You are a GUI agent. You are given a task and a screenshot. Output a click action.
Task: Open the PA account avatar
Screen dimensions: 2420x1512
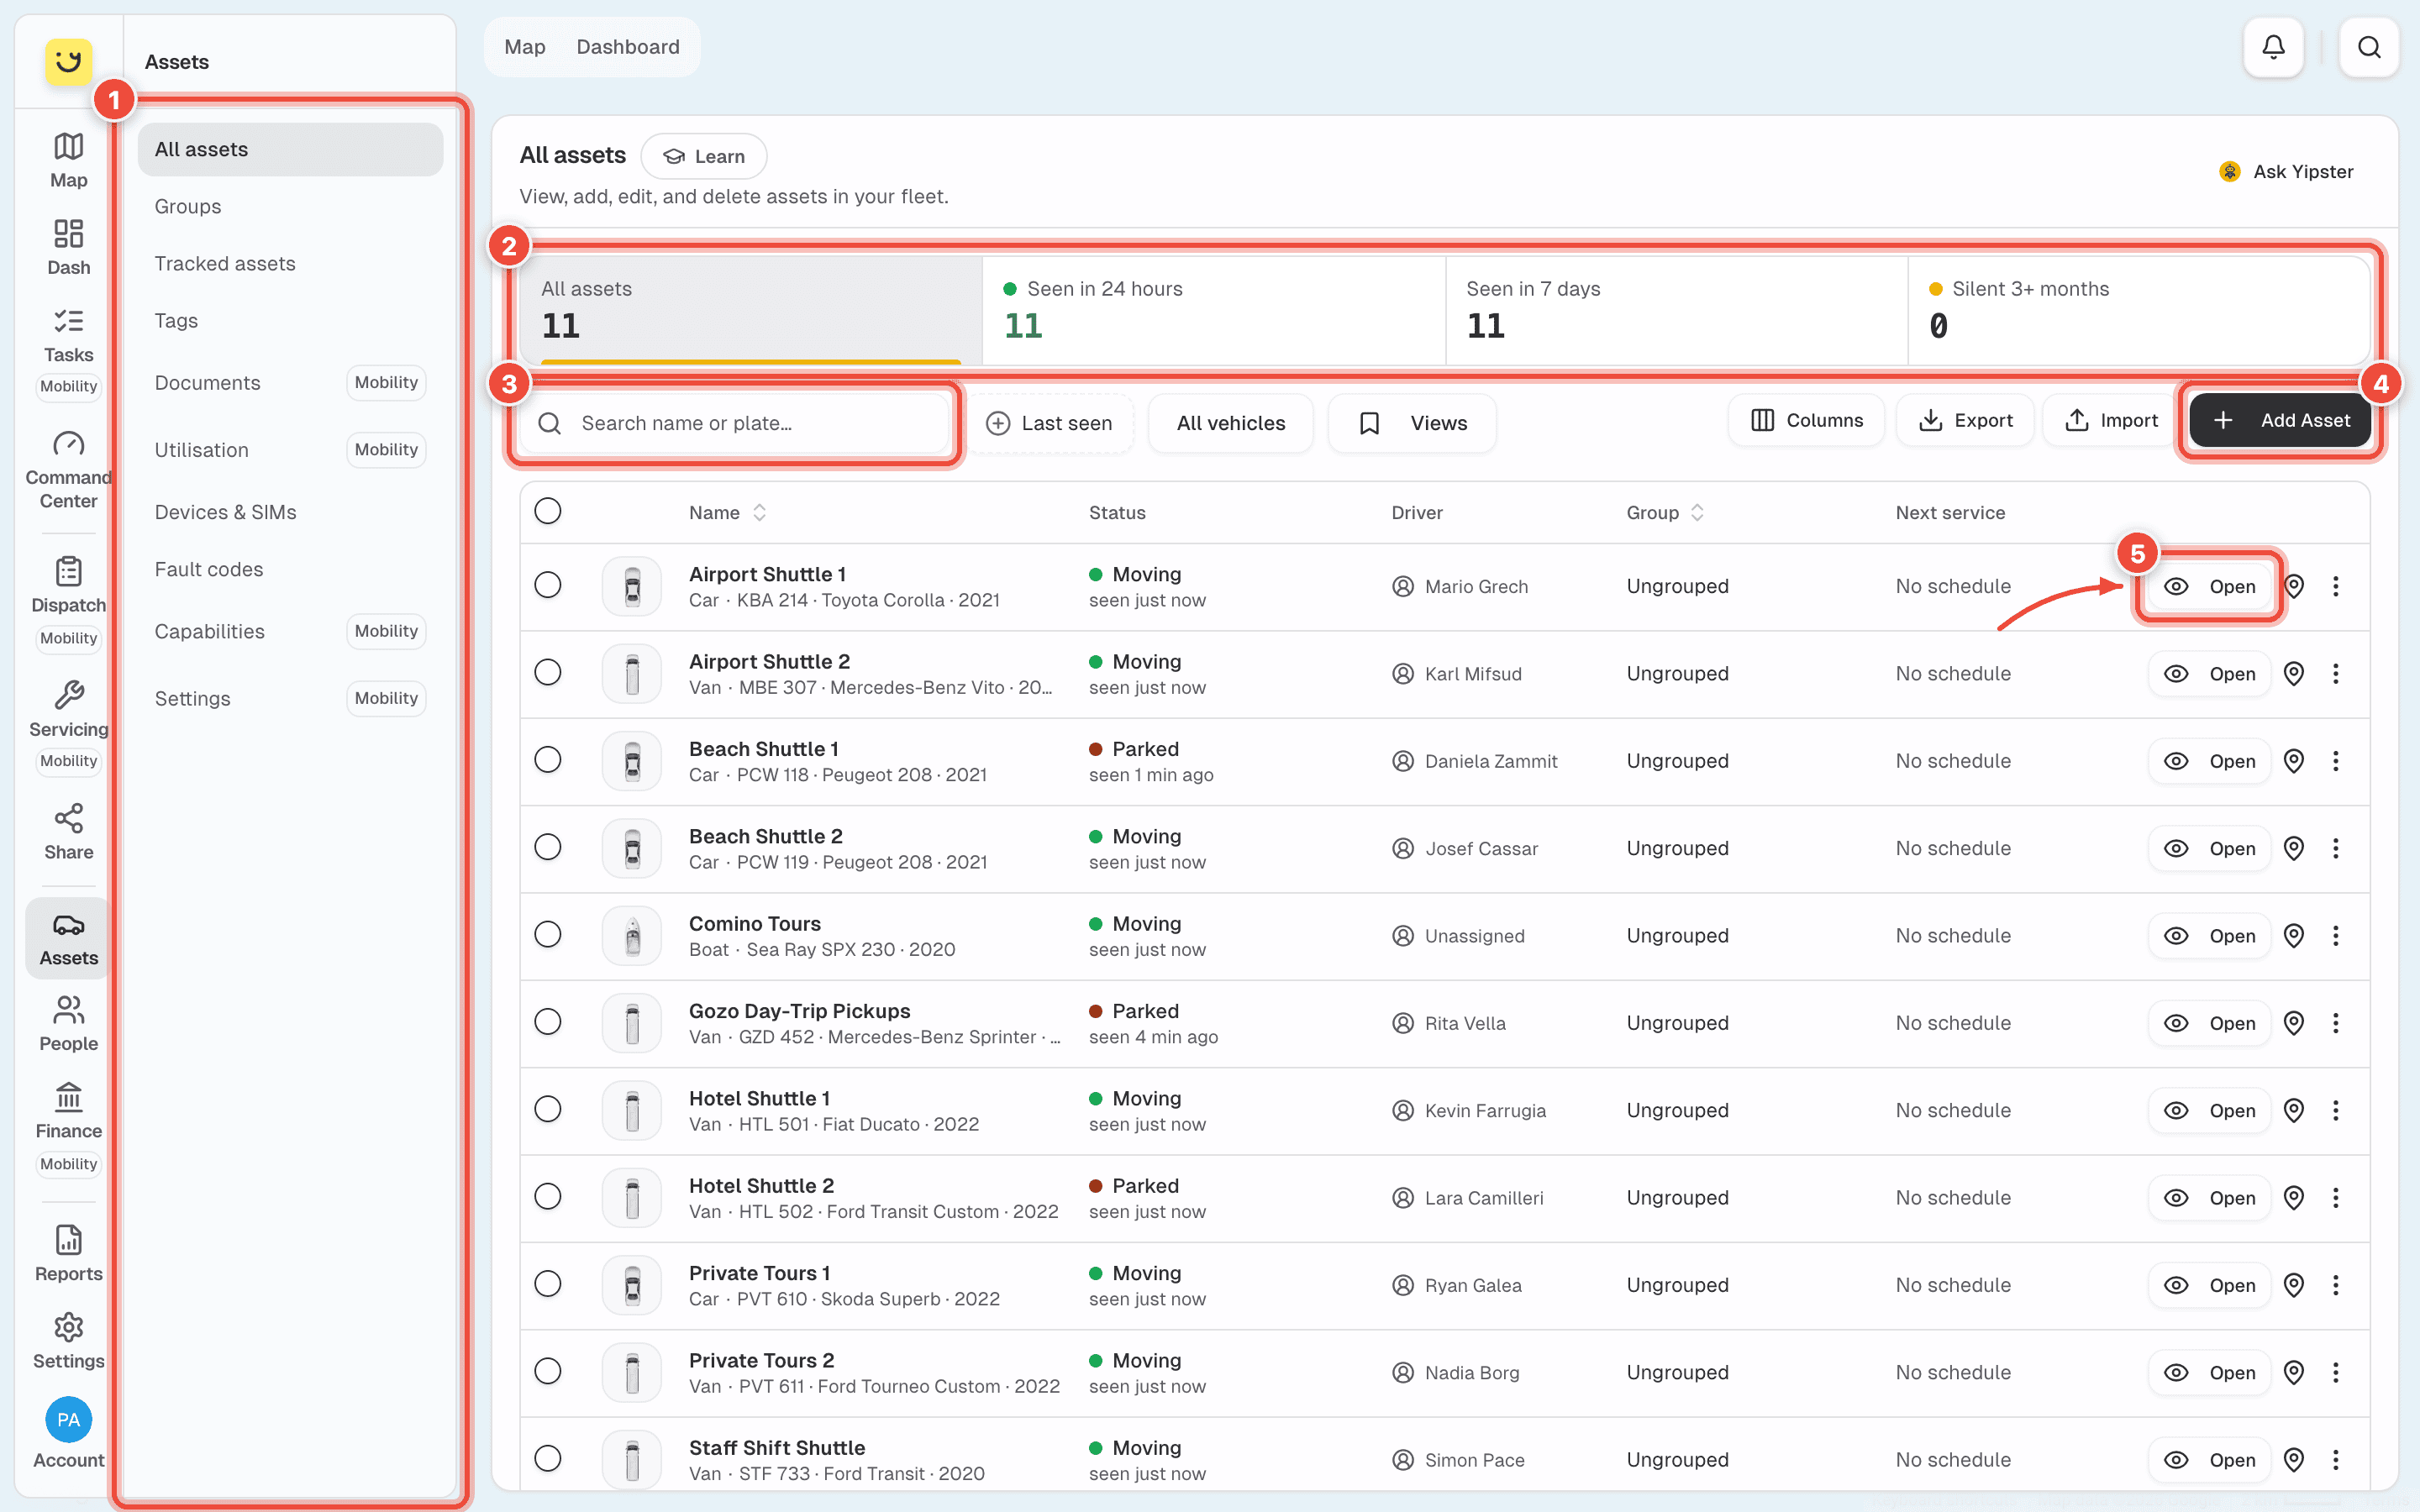(x=68, y=1420)
